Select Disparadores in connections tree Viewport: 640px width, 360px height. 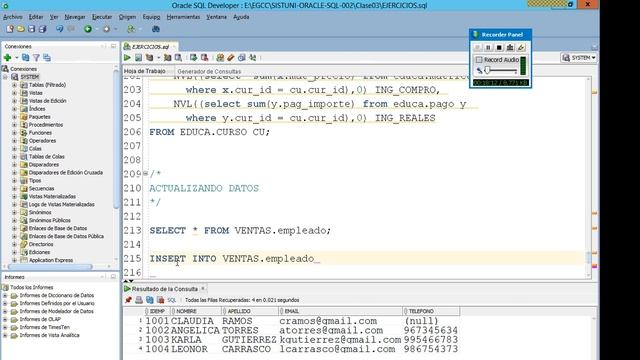44,164
